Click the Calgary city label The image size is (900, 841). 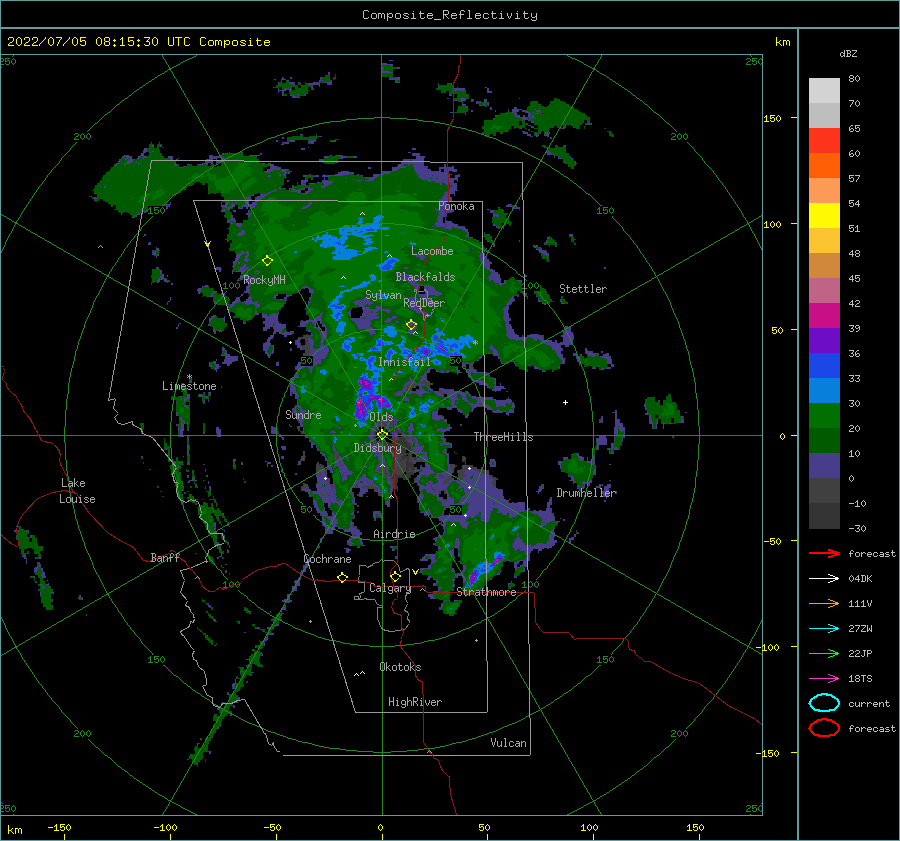390,588
